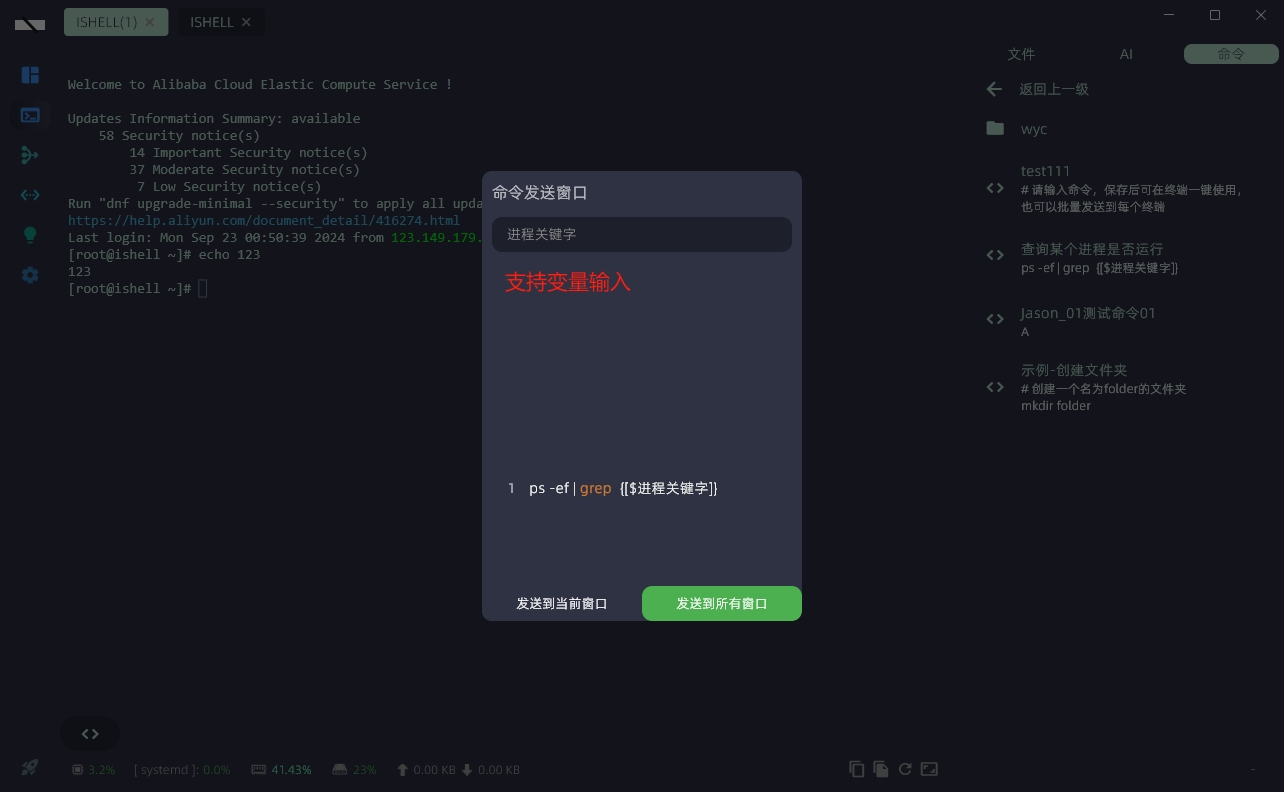
Task: Click the copy icon in the status bar
Action: (x=857, y=769)
